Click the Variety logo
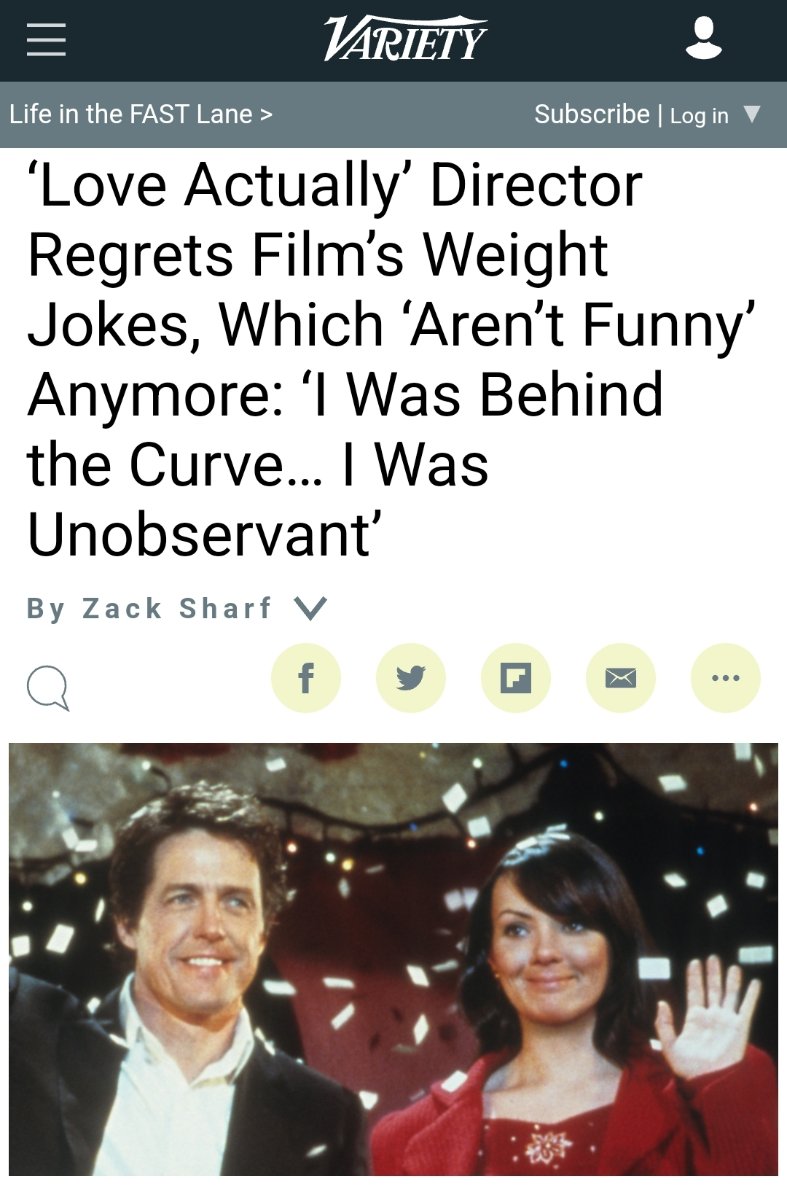The width and height of the screenshot is (787, 1200). 406,39
